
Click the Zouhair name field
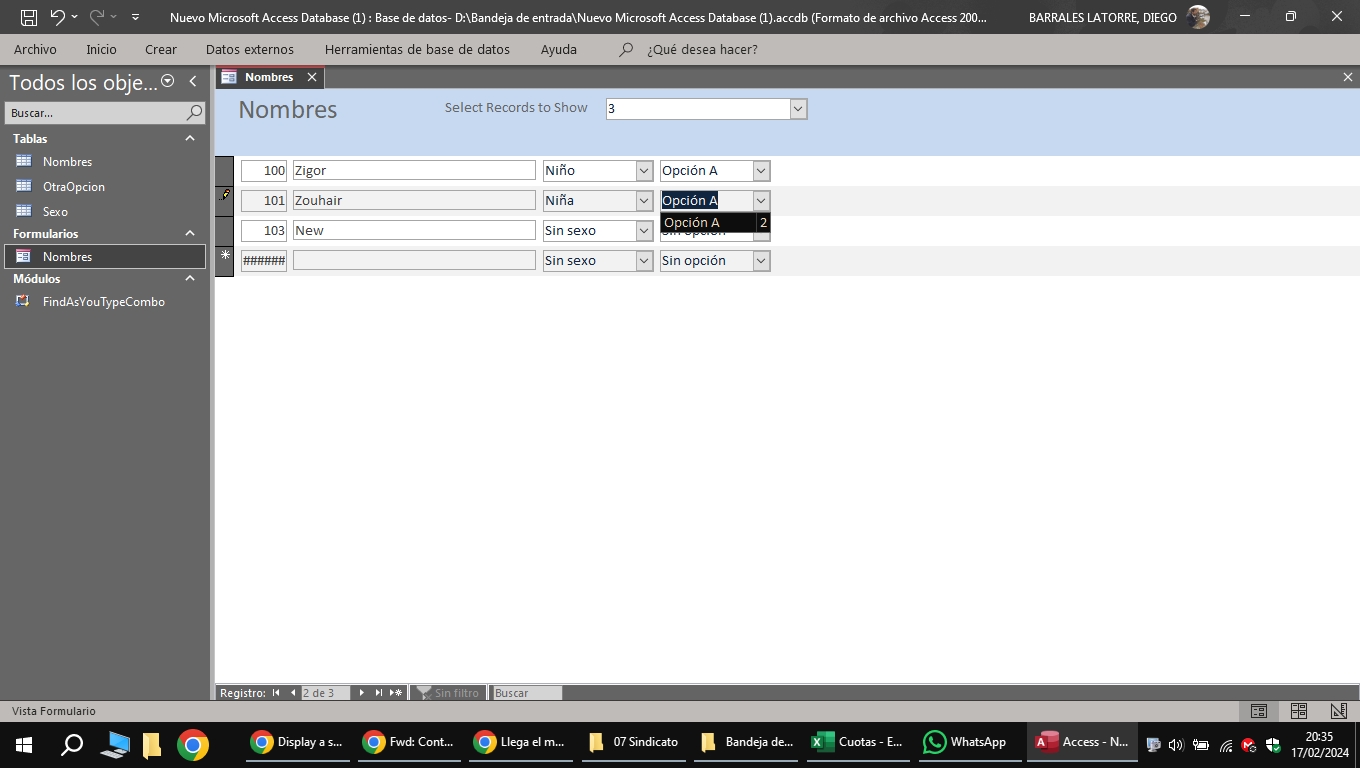(x=414, y=200)
